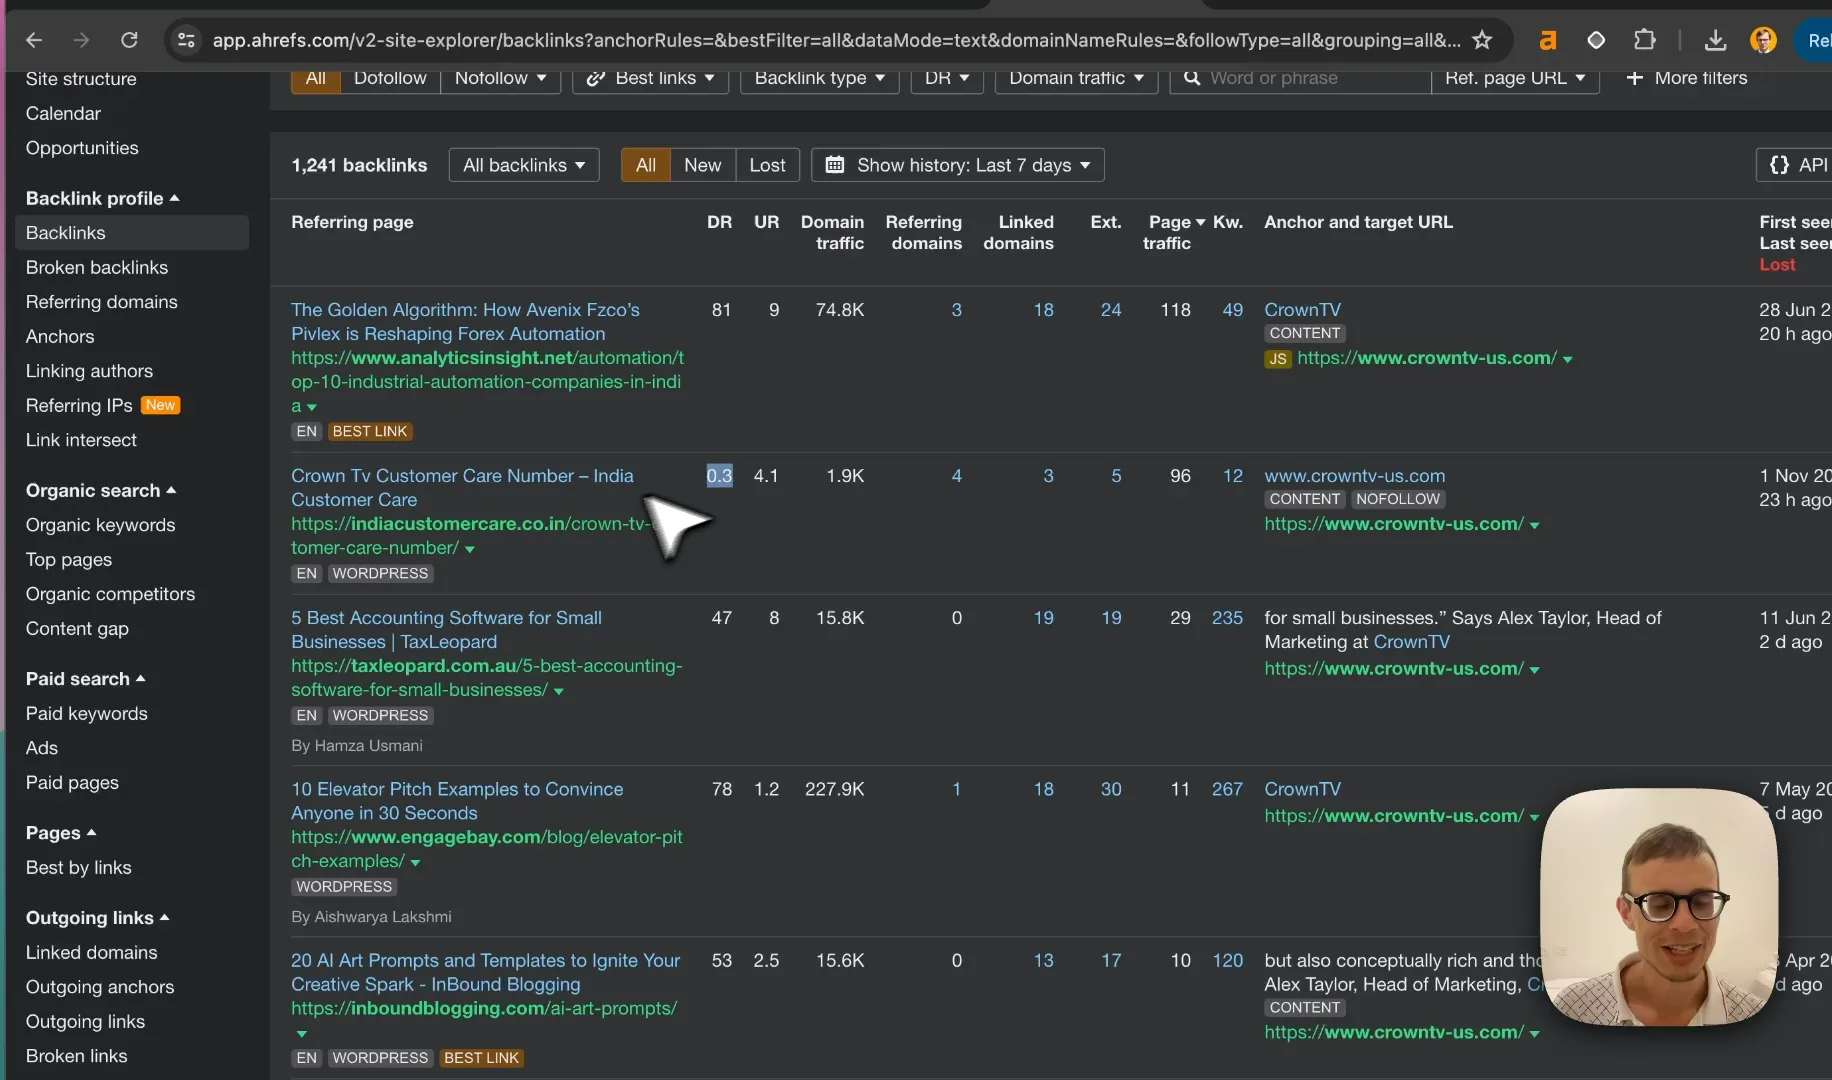Open Organic keywords in sidebar
Image resolution: width=1832 pixels, height=1080 pixels.
coord(100,525)
